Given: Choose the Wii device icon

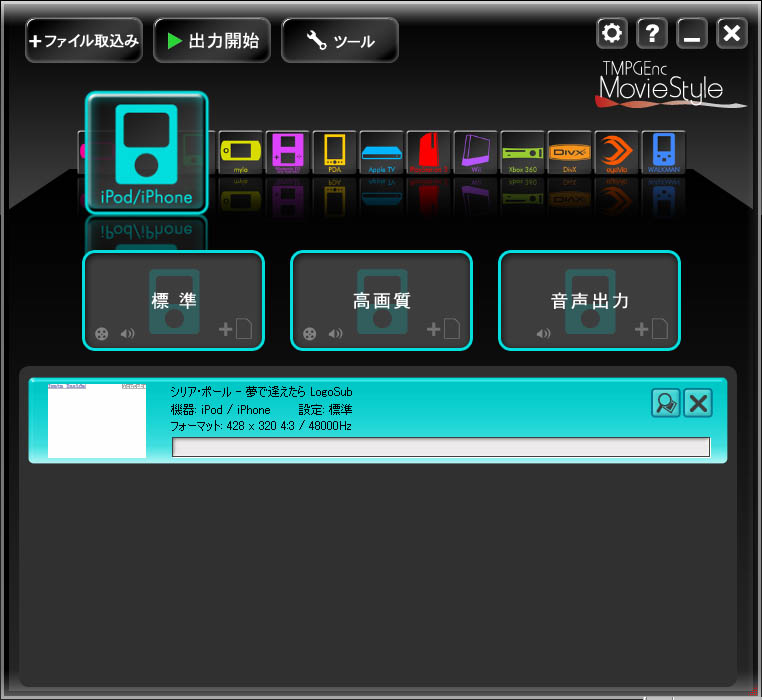Looking at the screenshot, I should [x=475, y=153].
